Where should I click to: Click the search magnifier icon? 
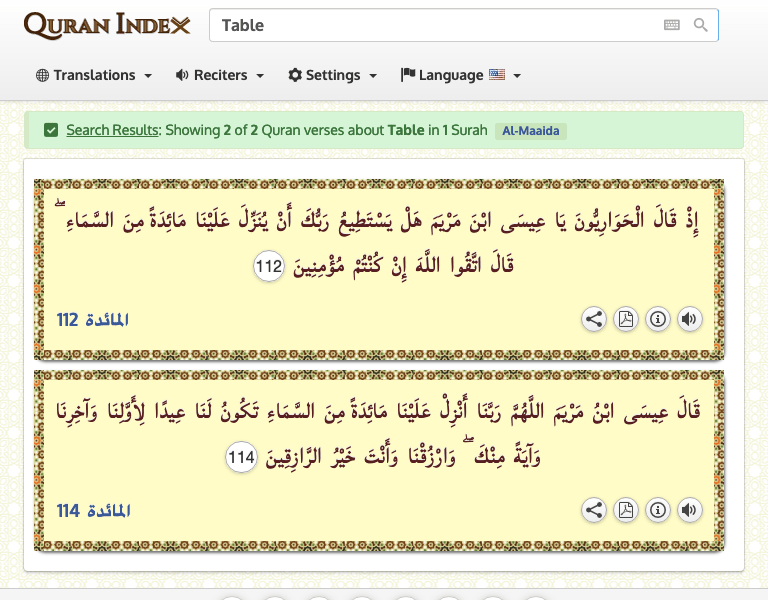701,26
